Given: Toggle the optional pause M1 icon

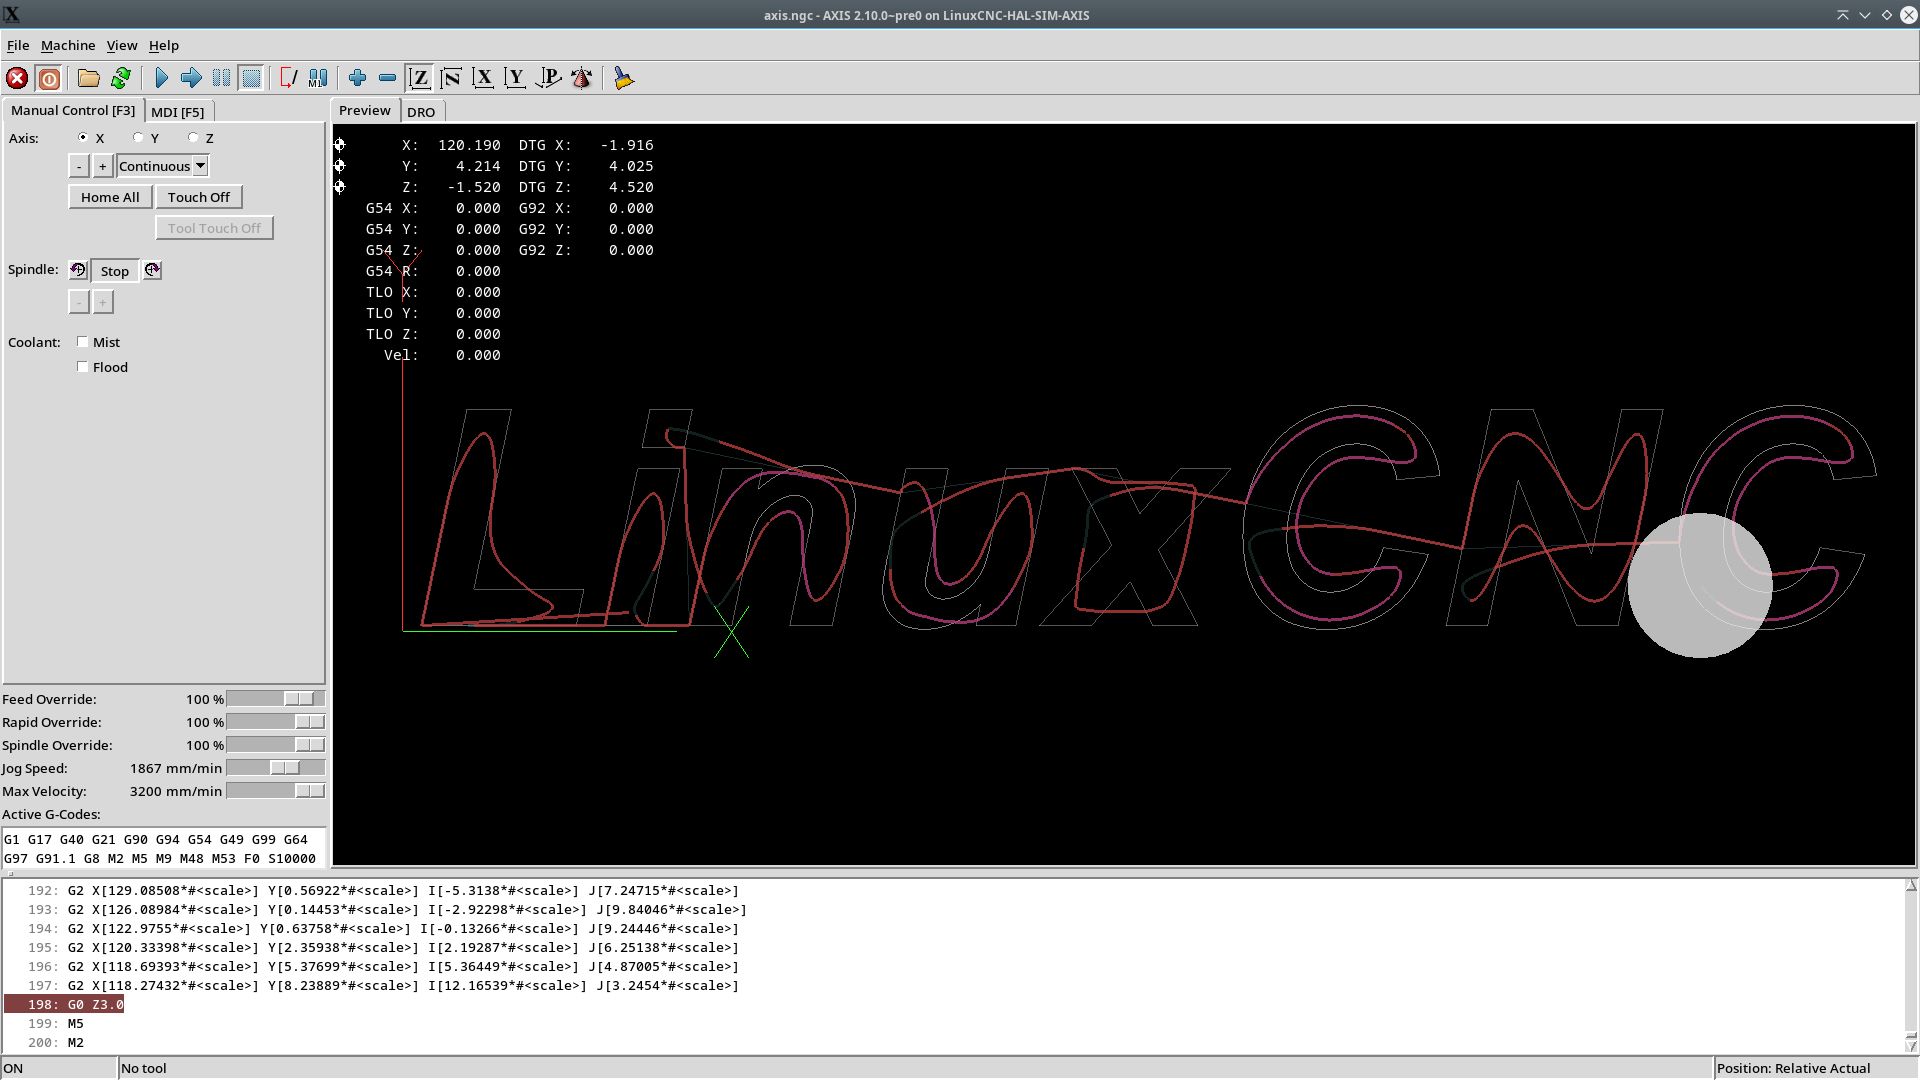Looking at the screenshot, I should 318,78.
